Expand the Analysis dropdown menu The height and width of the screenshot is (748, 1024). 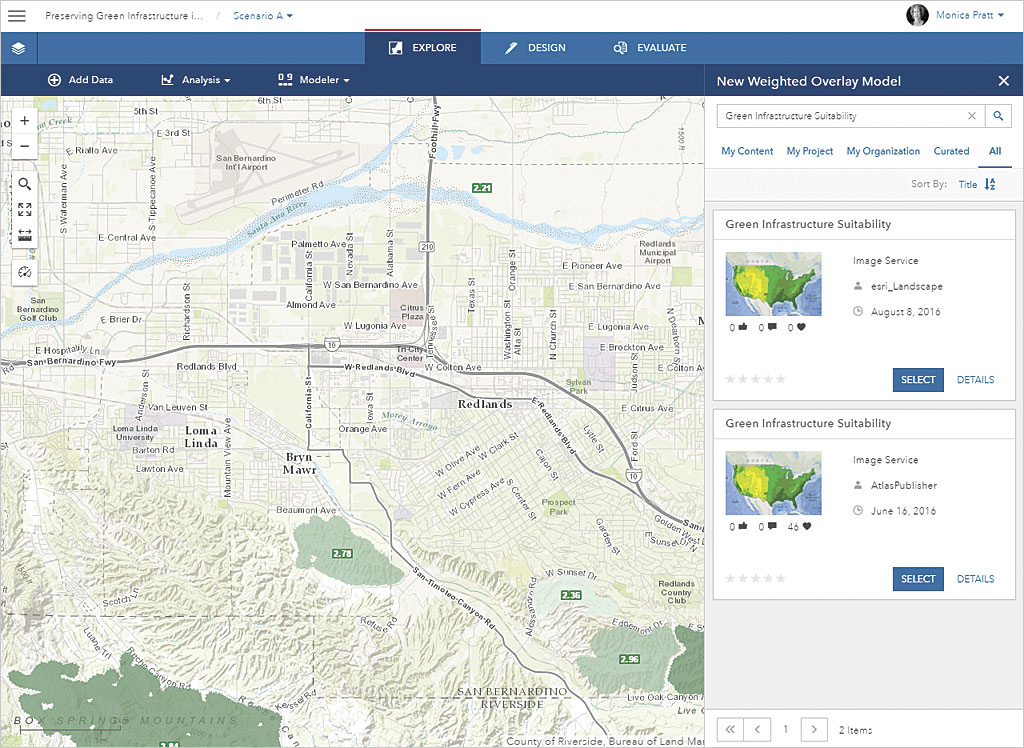(x=196, y=80)
